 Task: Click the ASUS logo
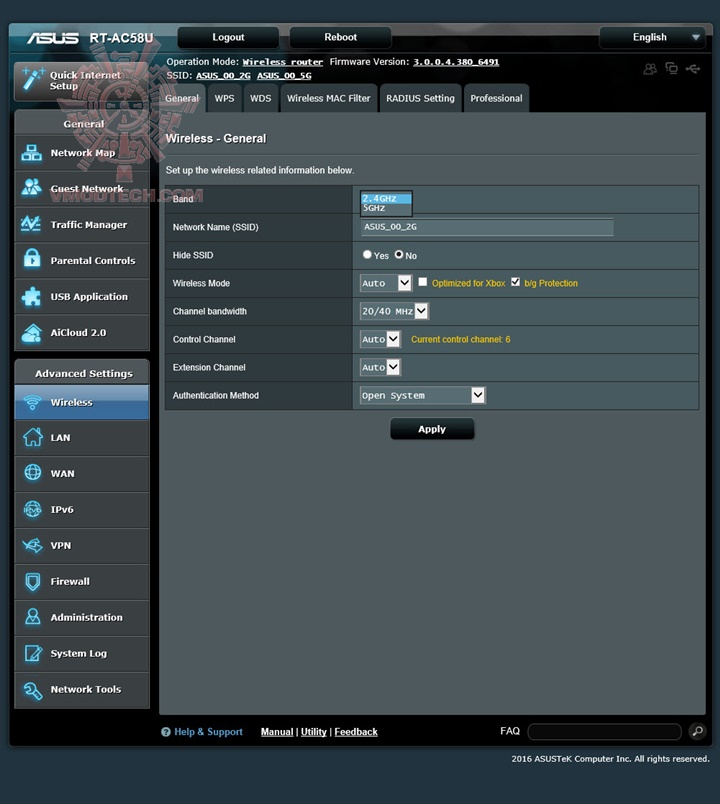point(53,38)
